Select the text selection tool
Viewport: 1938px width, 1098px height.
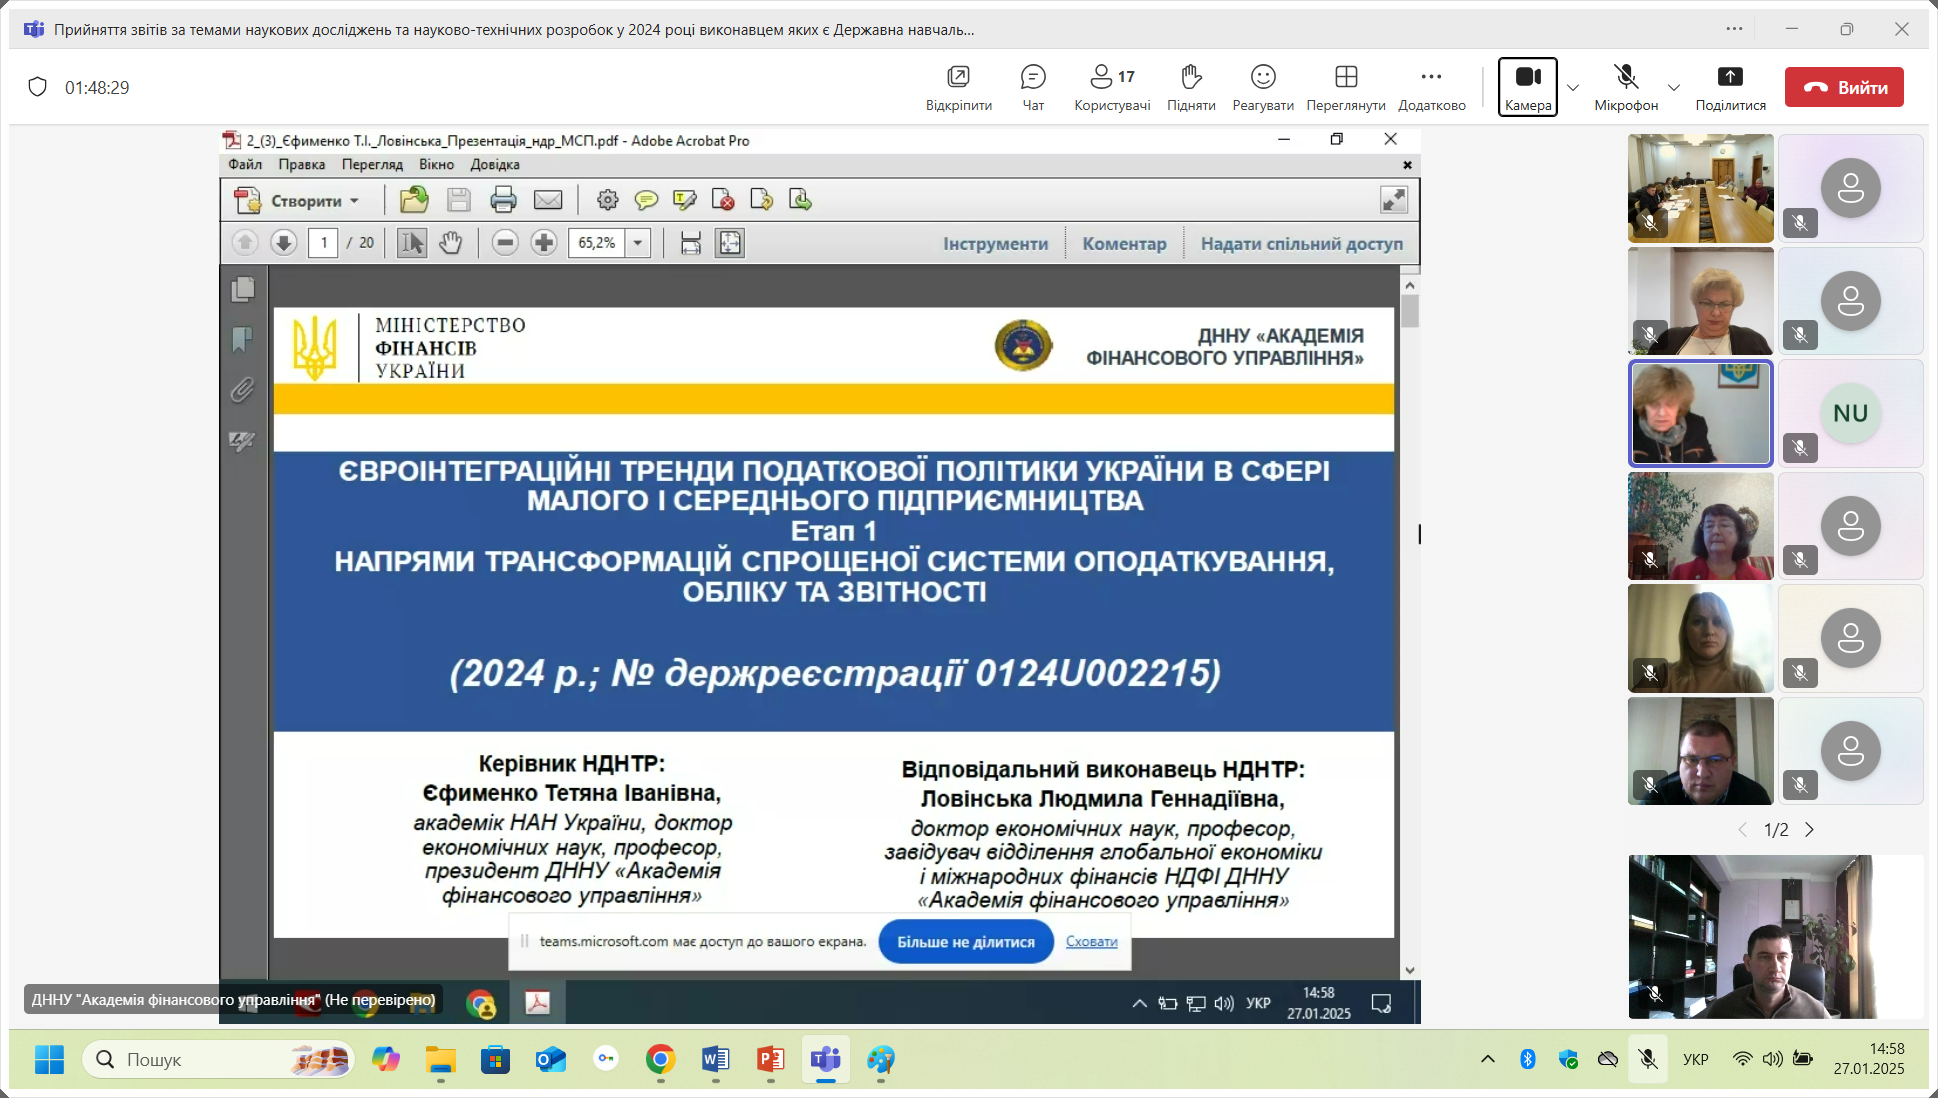411,243
